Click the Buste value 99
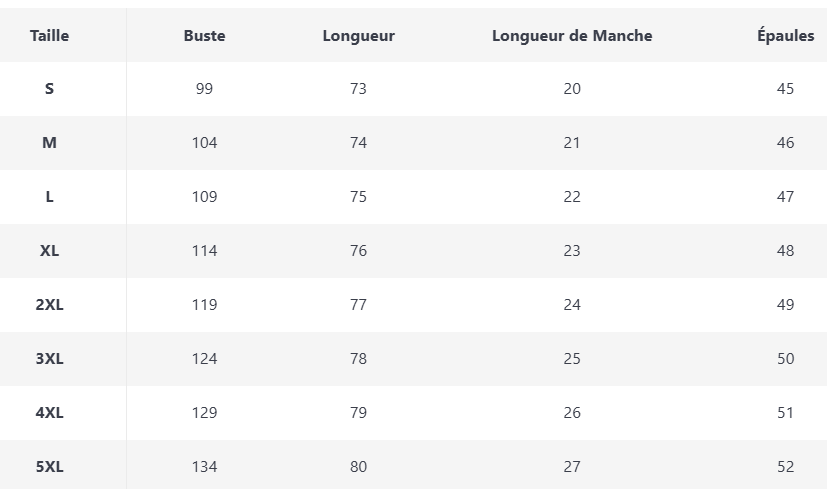827x489 pixels. coord(204,89)
